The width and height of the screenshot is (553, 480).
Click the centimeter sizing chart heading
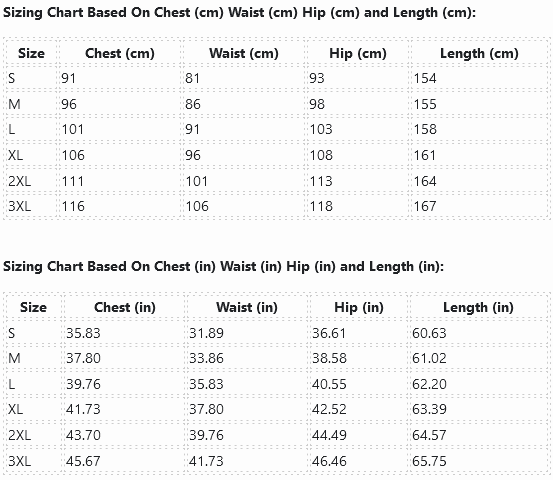pos(239,13)
